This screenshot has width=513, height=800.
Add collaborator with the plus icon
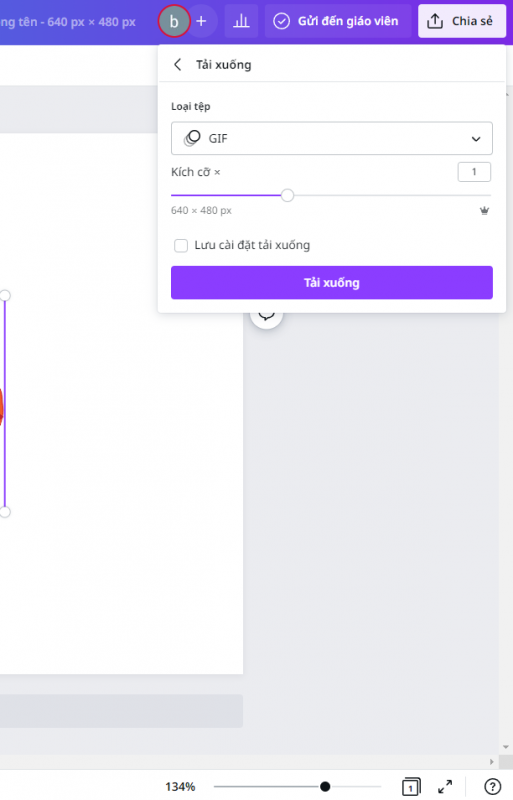coord(201,21)
